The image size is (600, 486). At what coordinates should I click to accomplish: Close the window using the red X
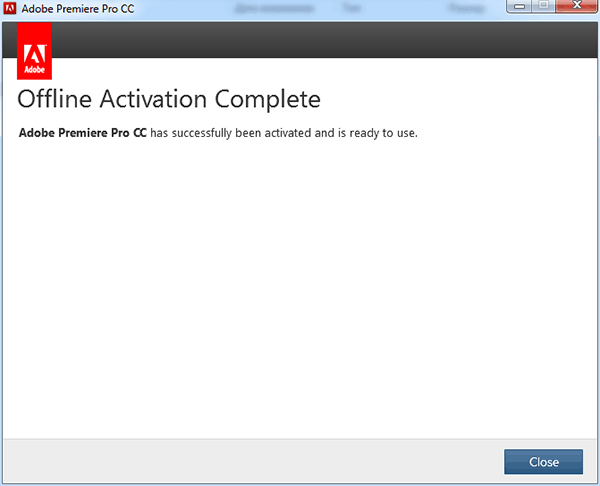pos(576,6)
